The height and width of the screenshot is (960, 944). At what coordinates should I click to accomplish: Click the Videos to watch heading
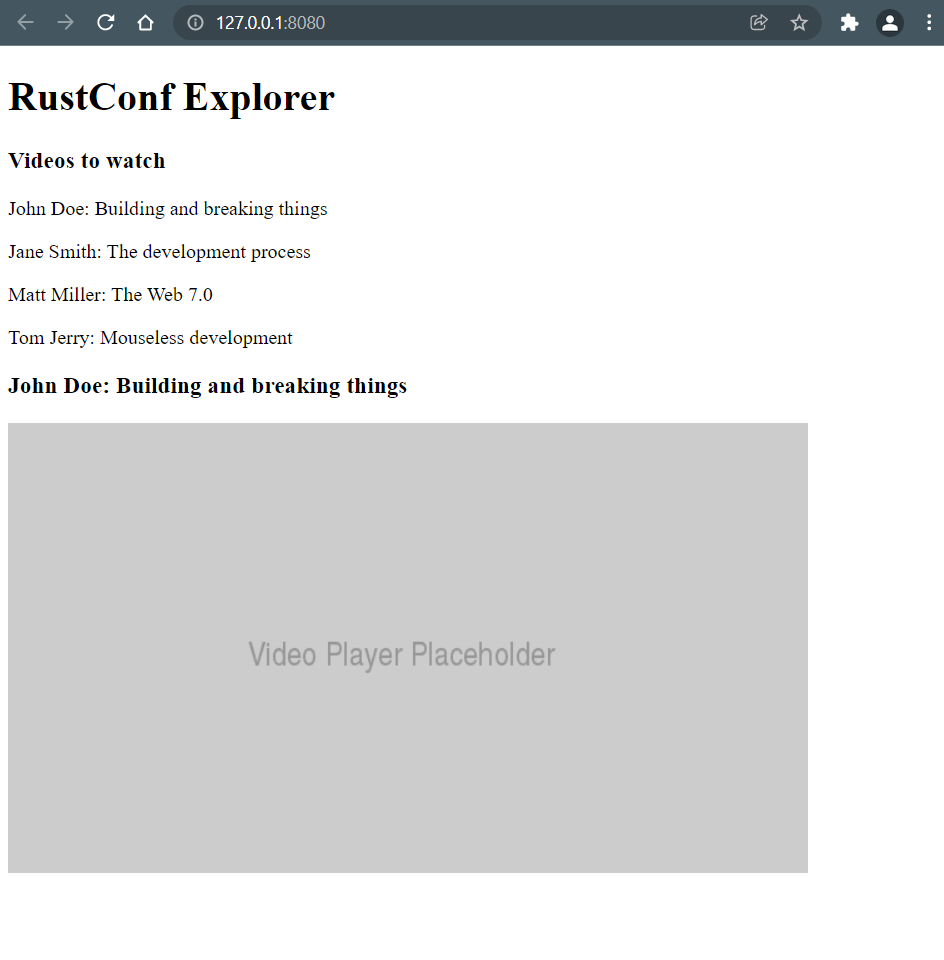[86, 161]
